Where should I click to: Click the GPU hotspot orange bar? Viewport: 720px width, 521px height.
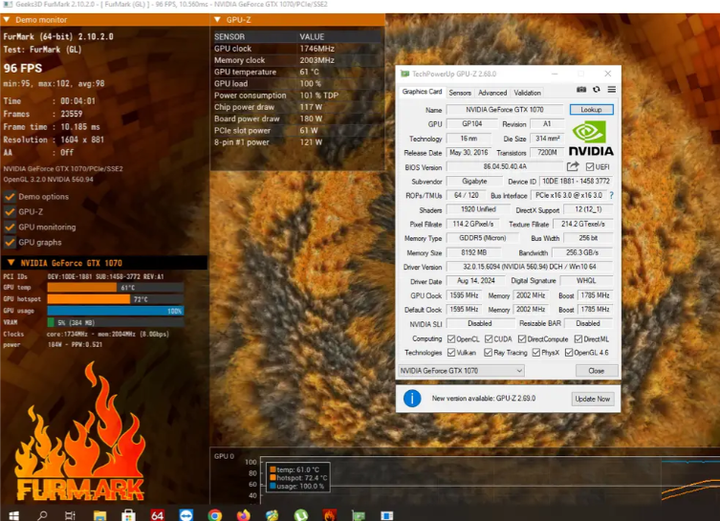(89, 299)
